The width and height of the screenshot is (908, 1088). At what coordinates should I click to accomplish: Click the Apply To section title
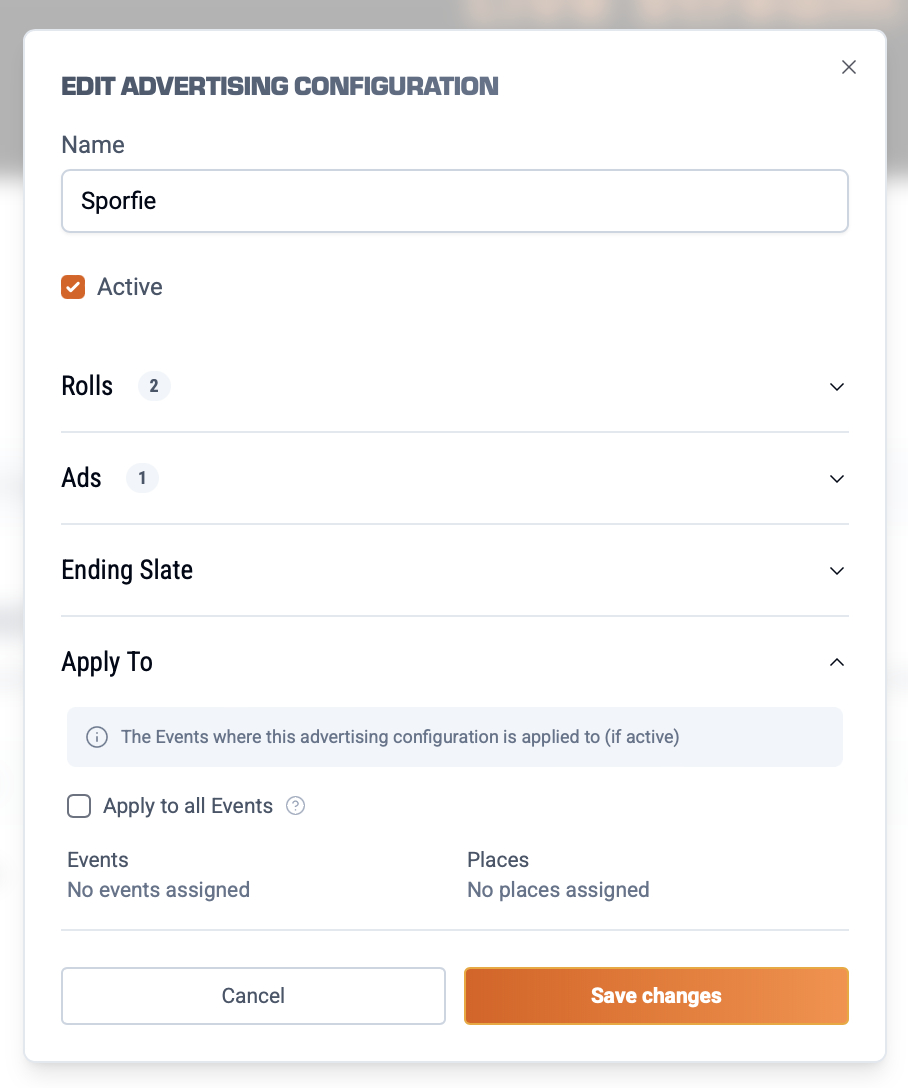tap(107, 662)
